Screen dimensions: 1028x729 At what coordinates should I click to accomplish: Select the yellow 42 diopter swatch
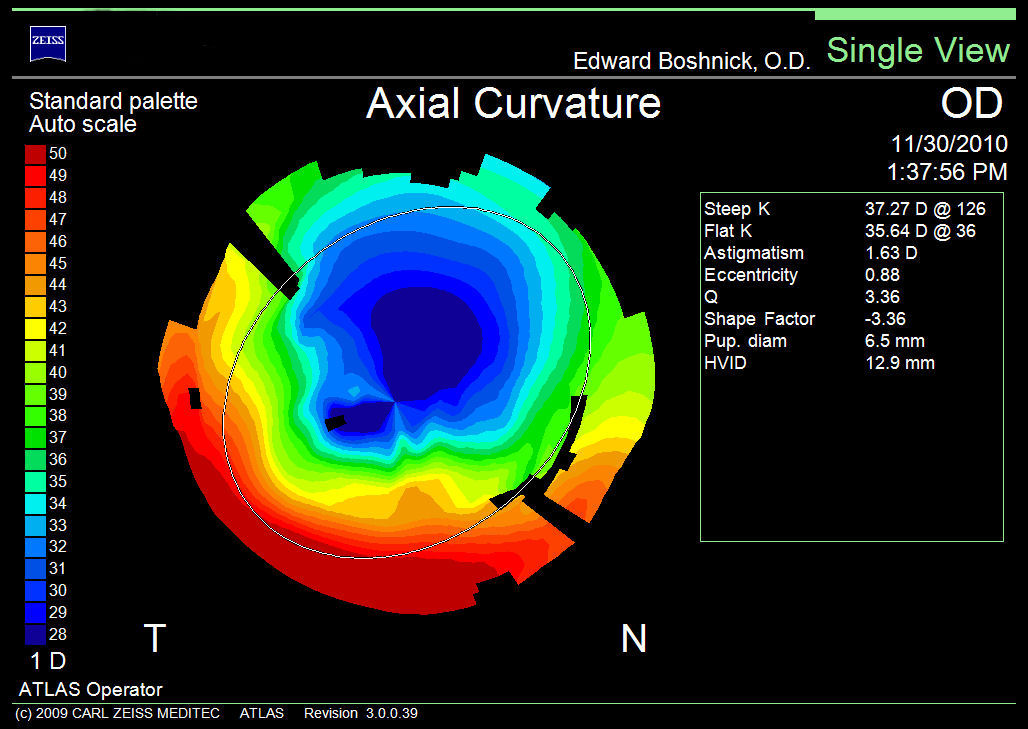(35, 328)
